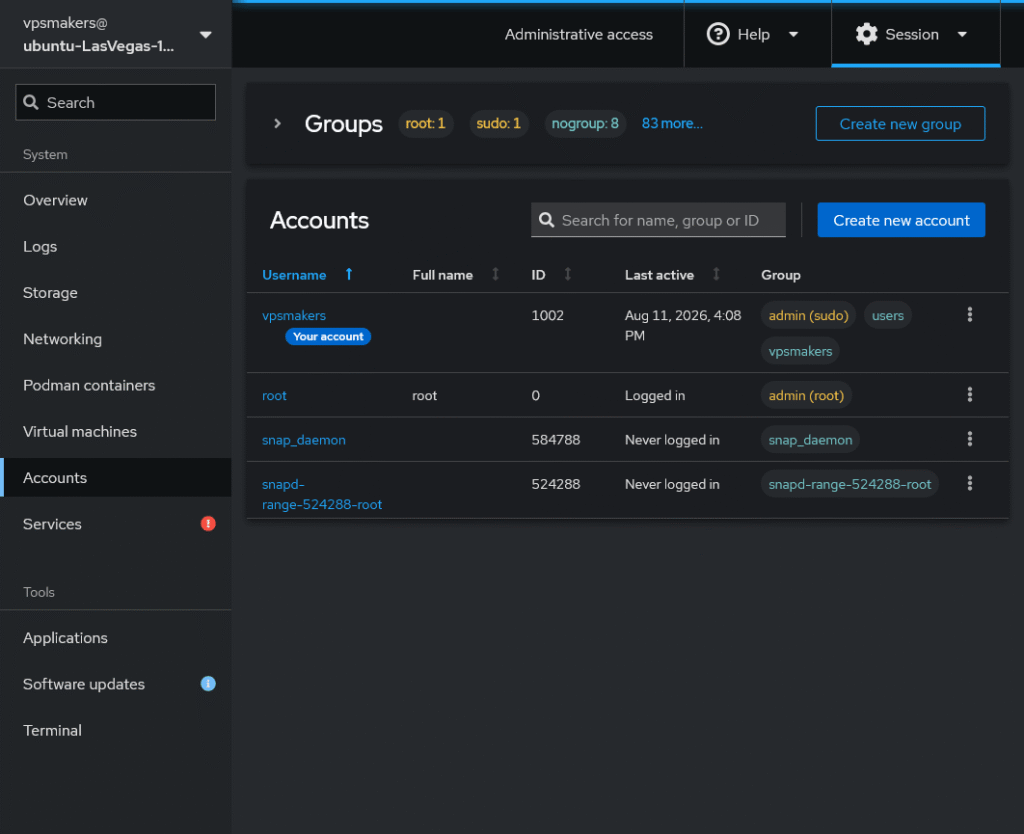Sort by Last active using sort icon
The width and height of the screenshot is (1024, 834).
tap(716, 274)
